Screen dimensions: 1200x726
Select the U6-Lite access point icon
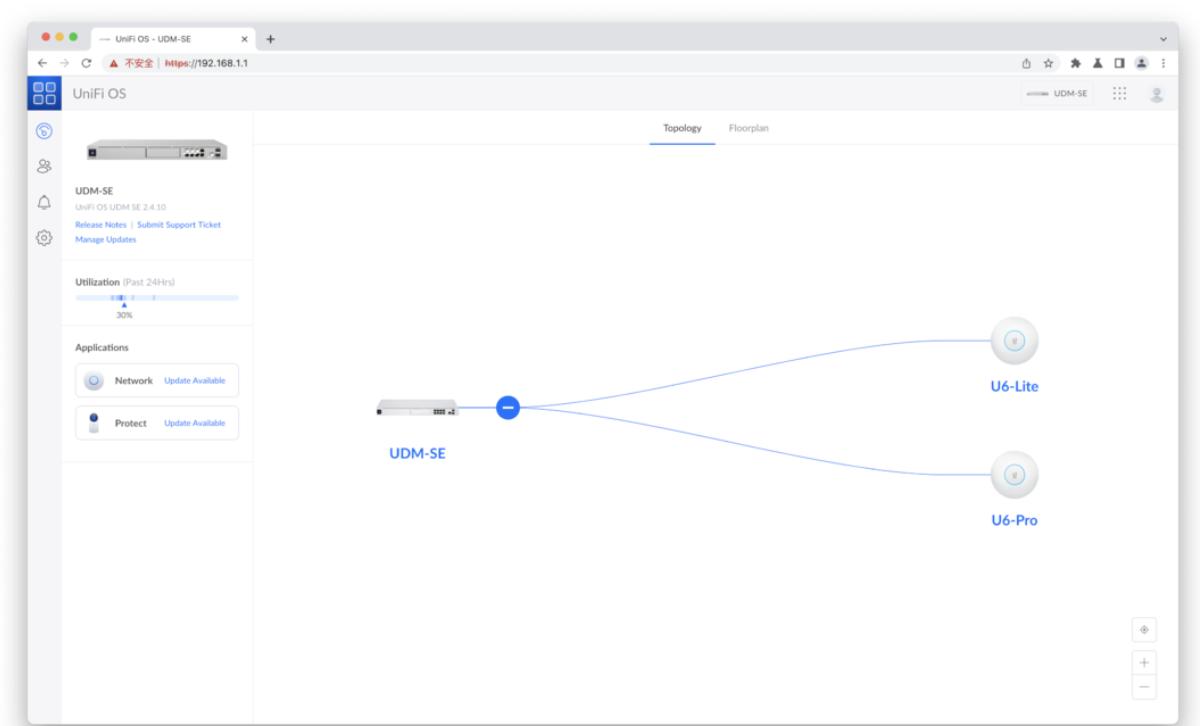point(1013,343)
